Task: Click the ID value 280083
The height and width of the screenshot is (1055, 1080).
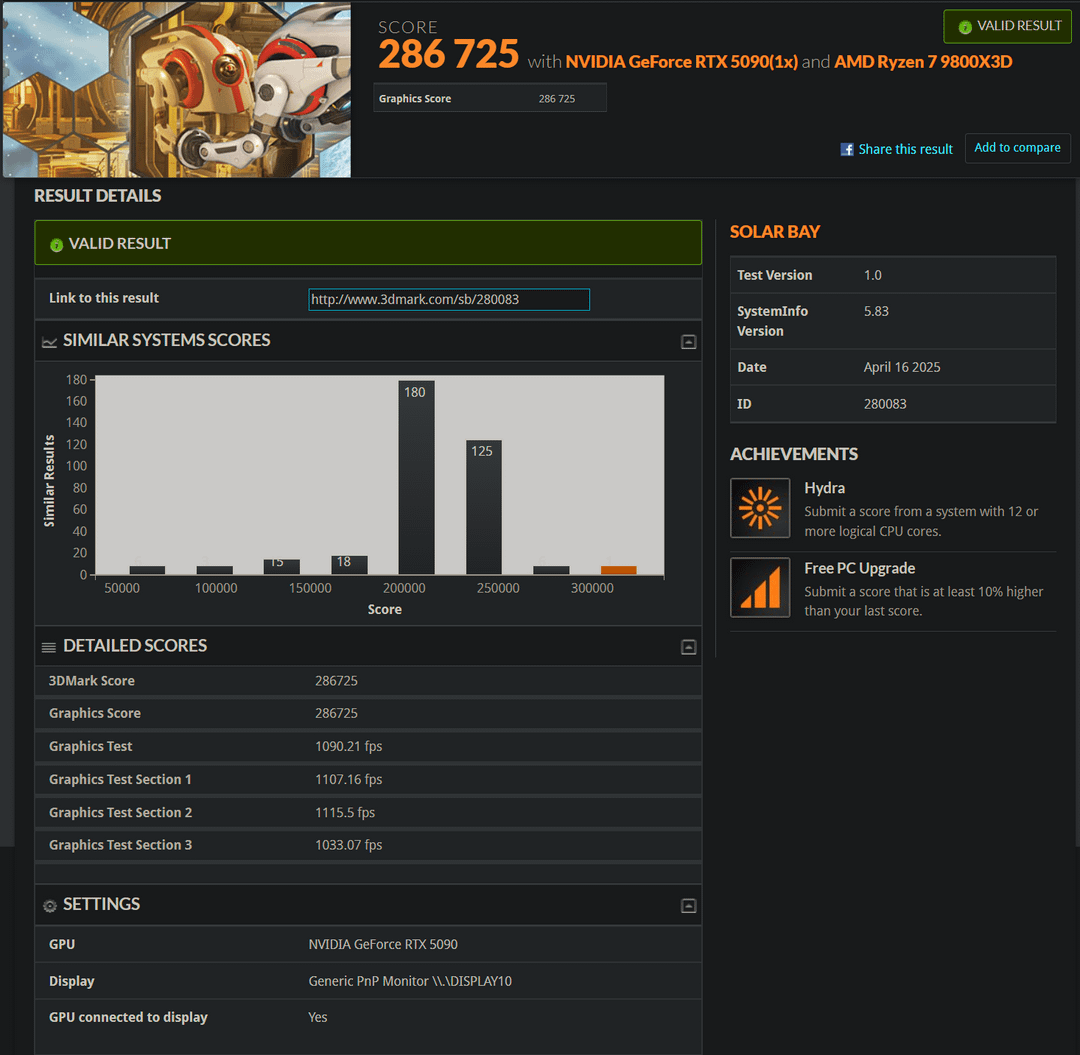Action: click(885, 404)
